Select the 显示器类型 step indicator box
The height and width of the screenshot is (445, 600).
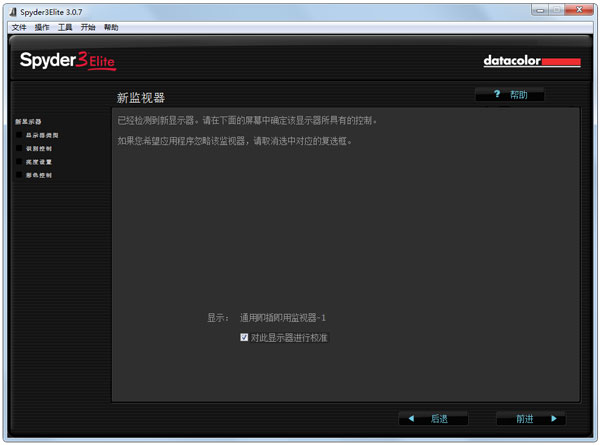pos(18,135)
